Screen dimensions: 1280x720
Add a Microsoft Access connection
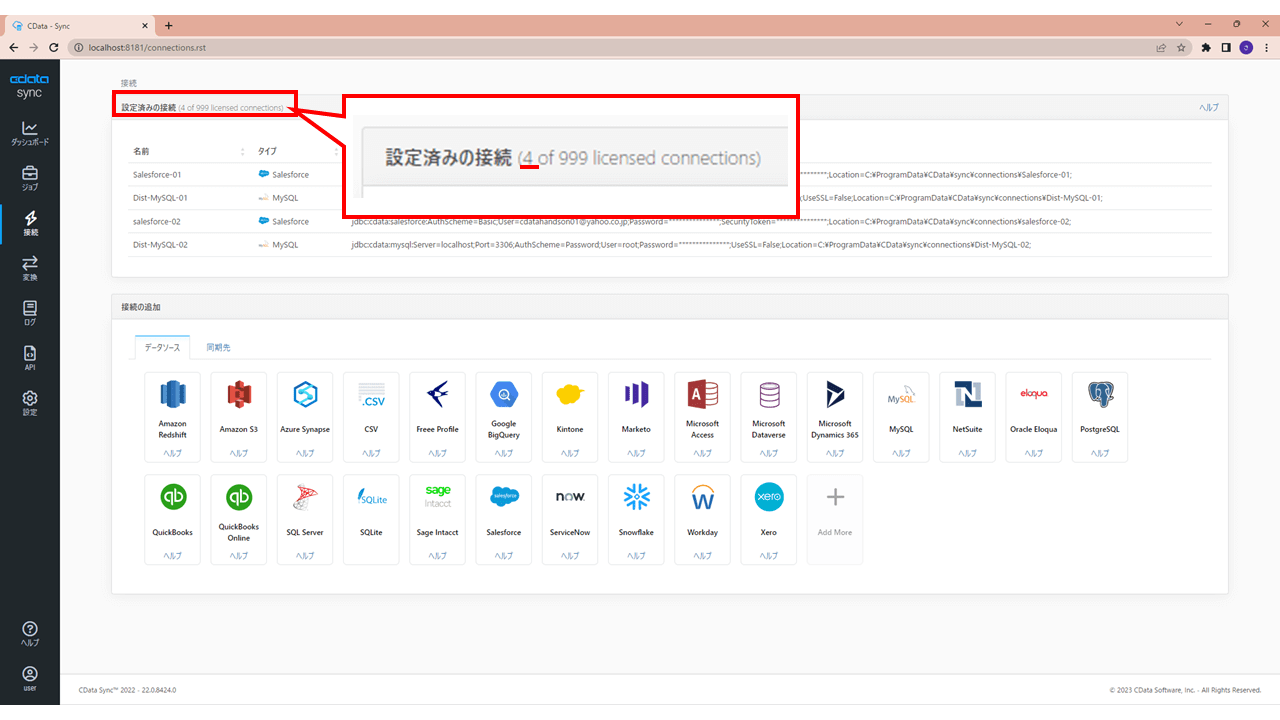coord(702,417)
